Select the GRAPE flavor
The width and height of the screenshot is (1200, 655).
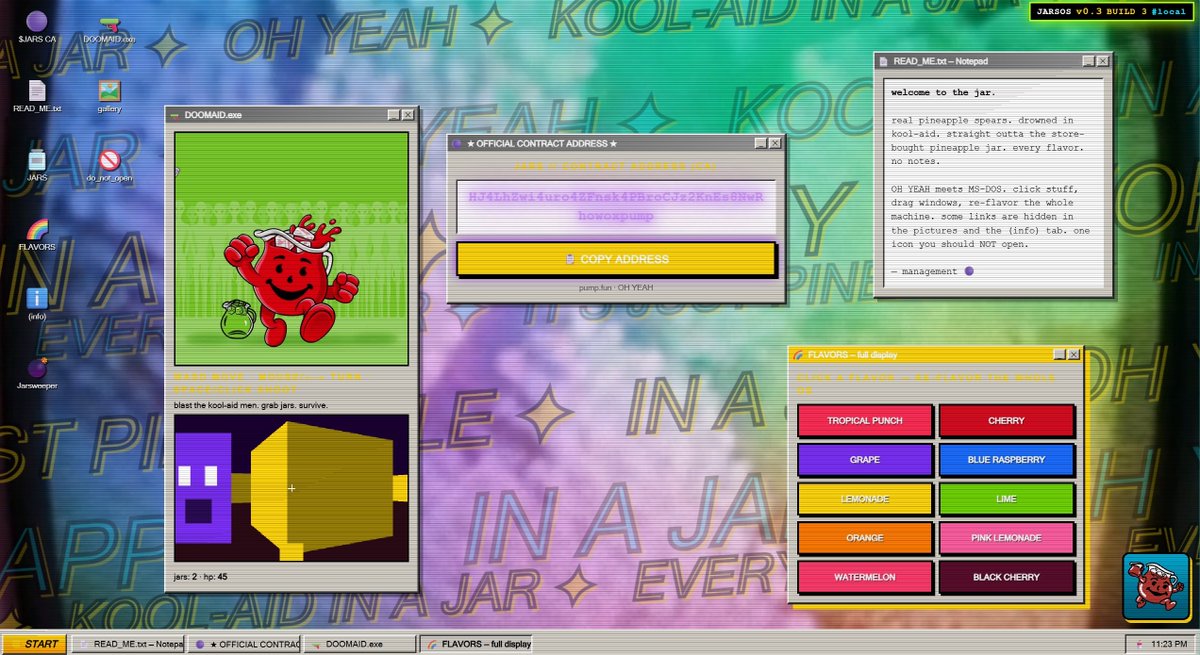[865, 460]
